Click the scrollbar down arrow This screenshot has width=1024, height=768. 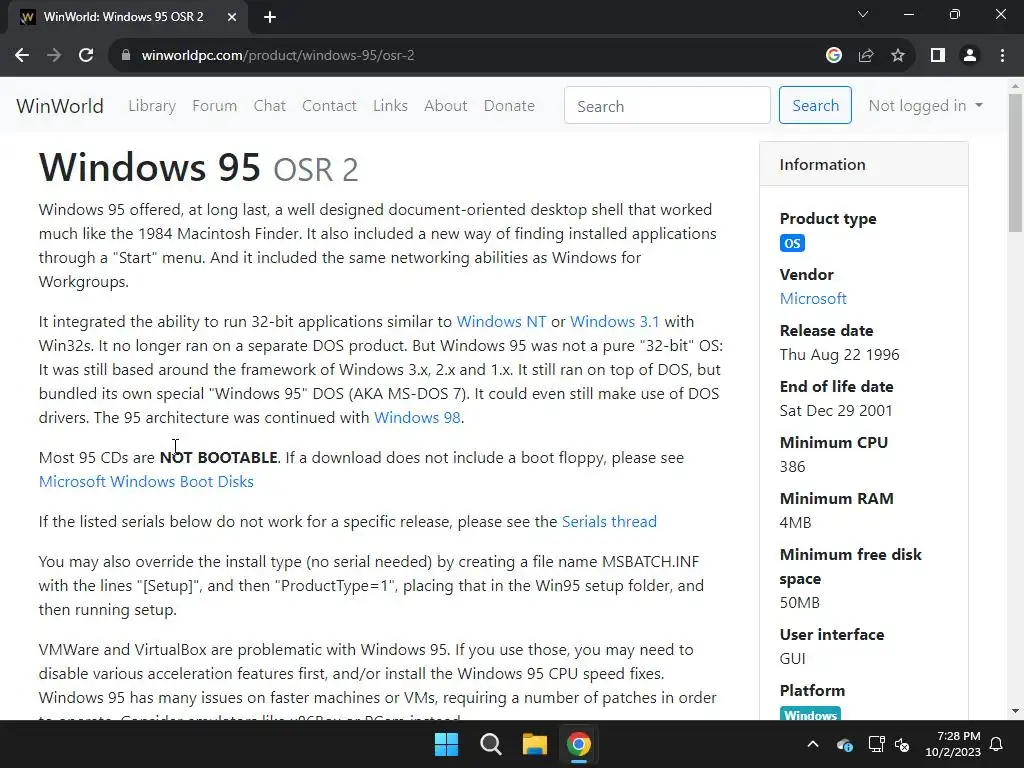point(1015,711)
